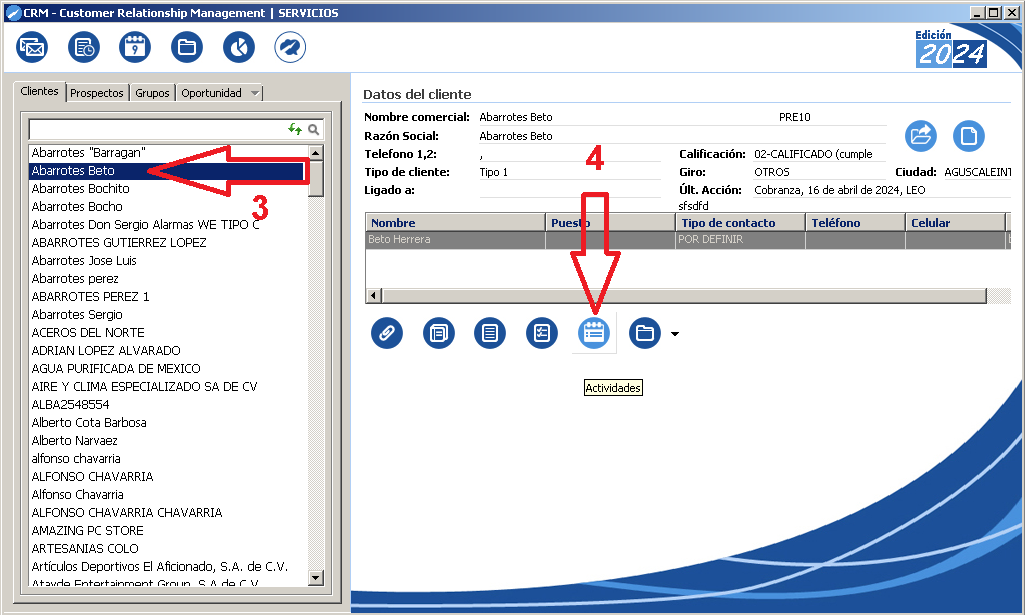Expand the dropdown arrow beside folder icon

pos(674,334)
